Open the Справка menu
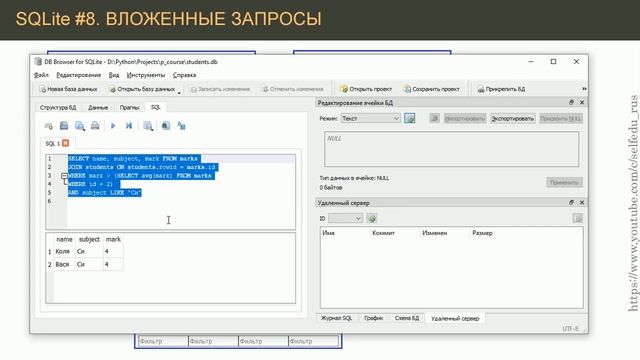This screenshot has height=360, width=640. coord(184,75)
